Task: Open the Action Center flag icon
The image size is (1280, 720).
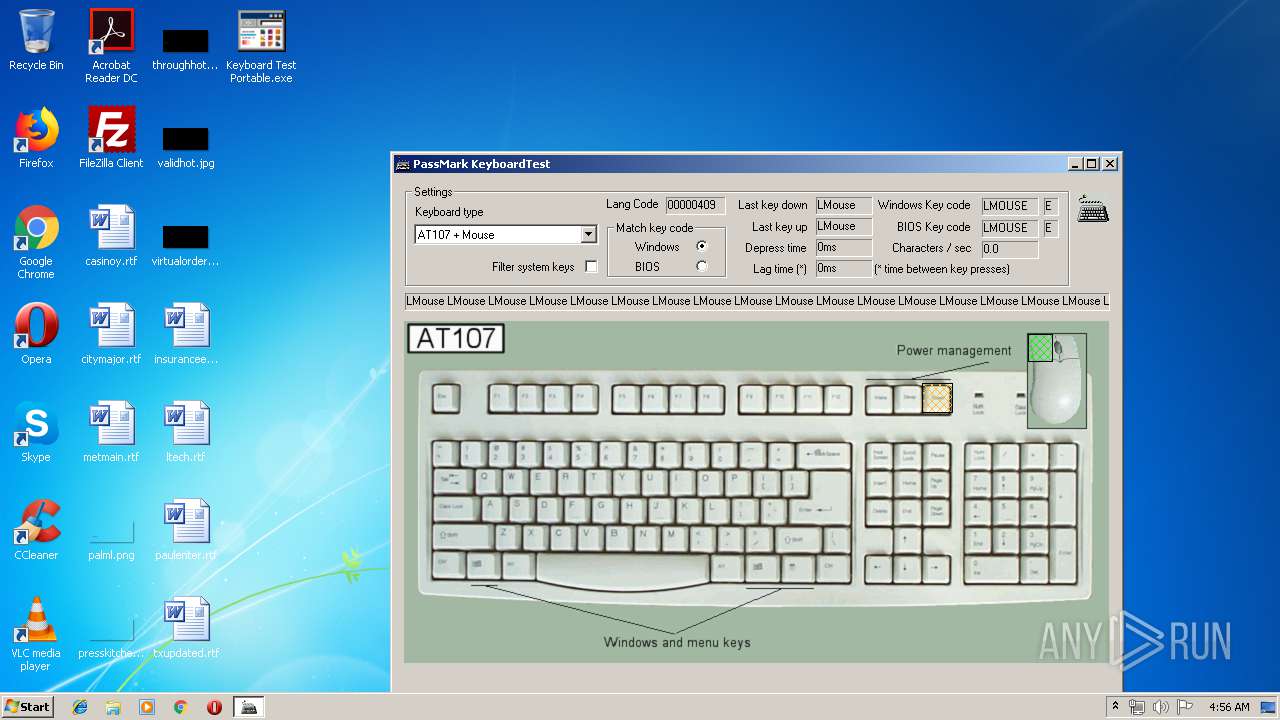Action: coord(1184,707)
